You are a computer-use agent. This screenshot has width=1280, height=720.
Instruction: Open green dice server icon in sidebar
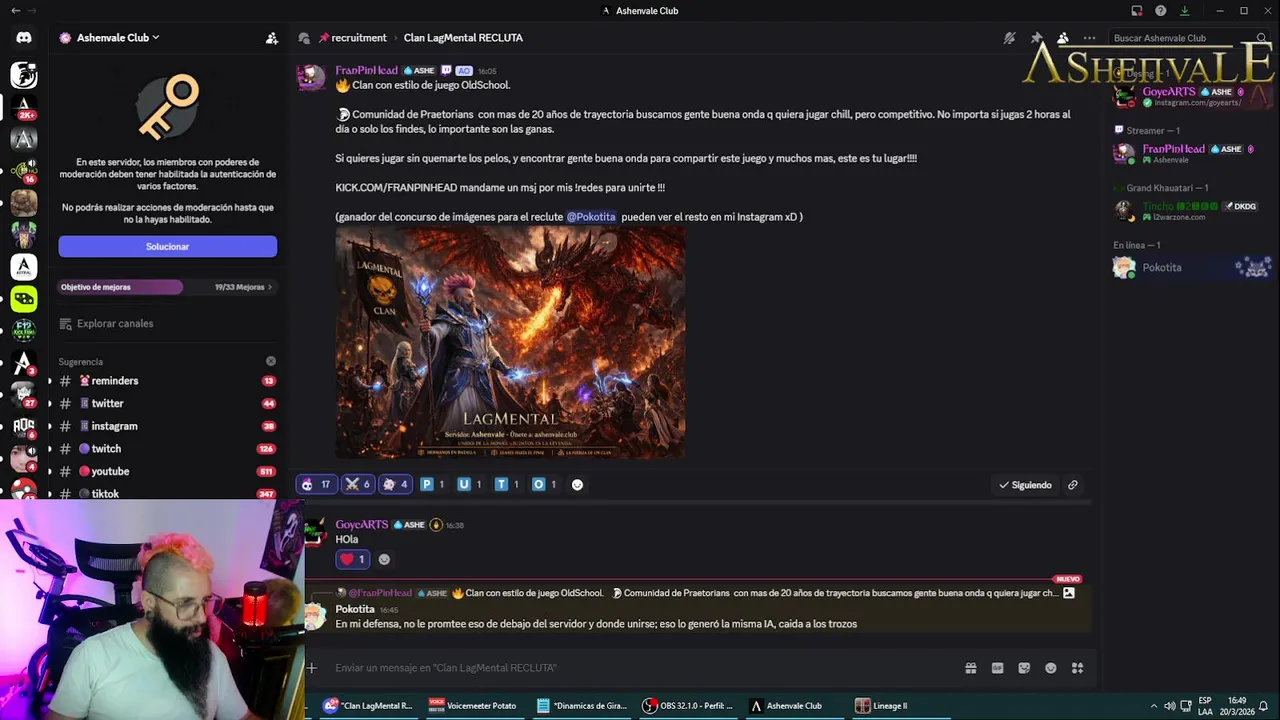(x=24, y=298)
